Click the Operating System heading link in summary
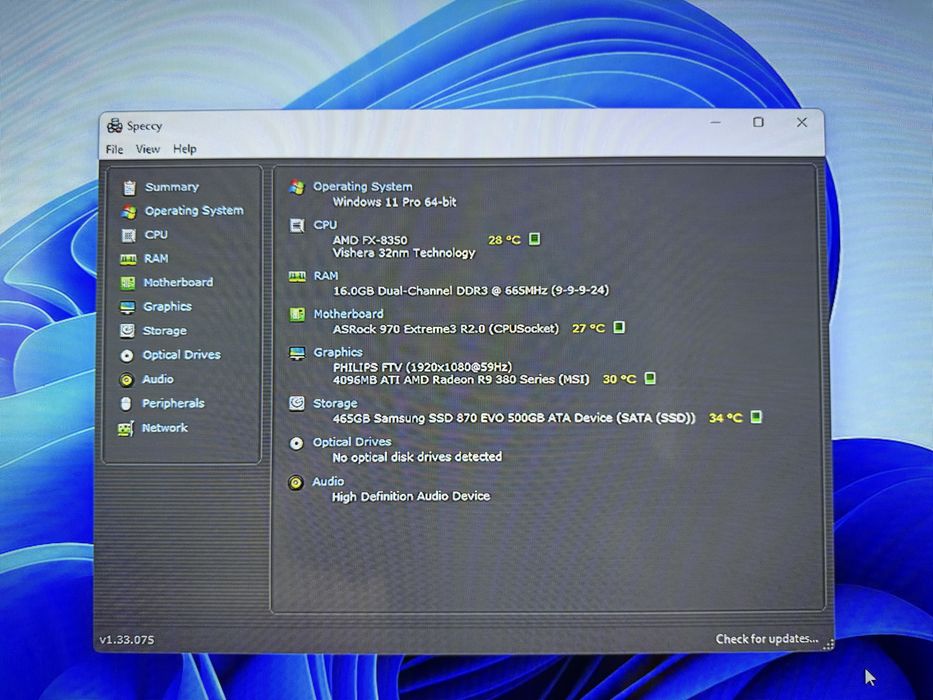 tap(362, 187)
